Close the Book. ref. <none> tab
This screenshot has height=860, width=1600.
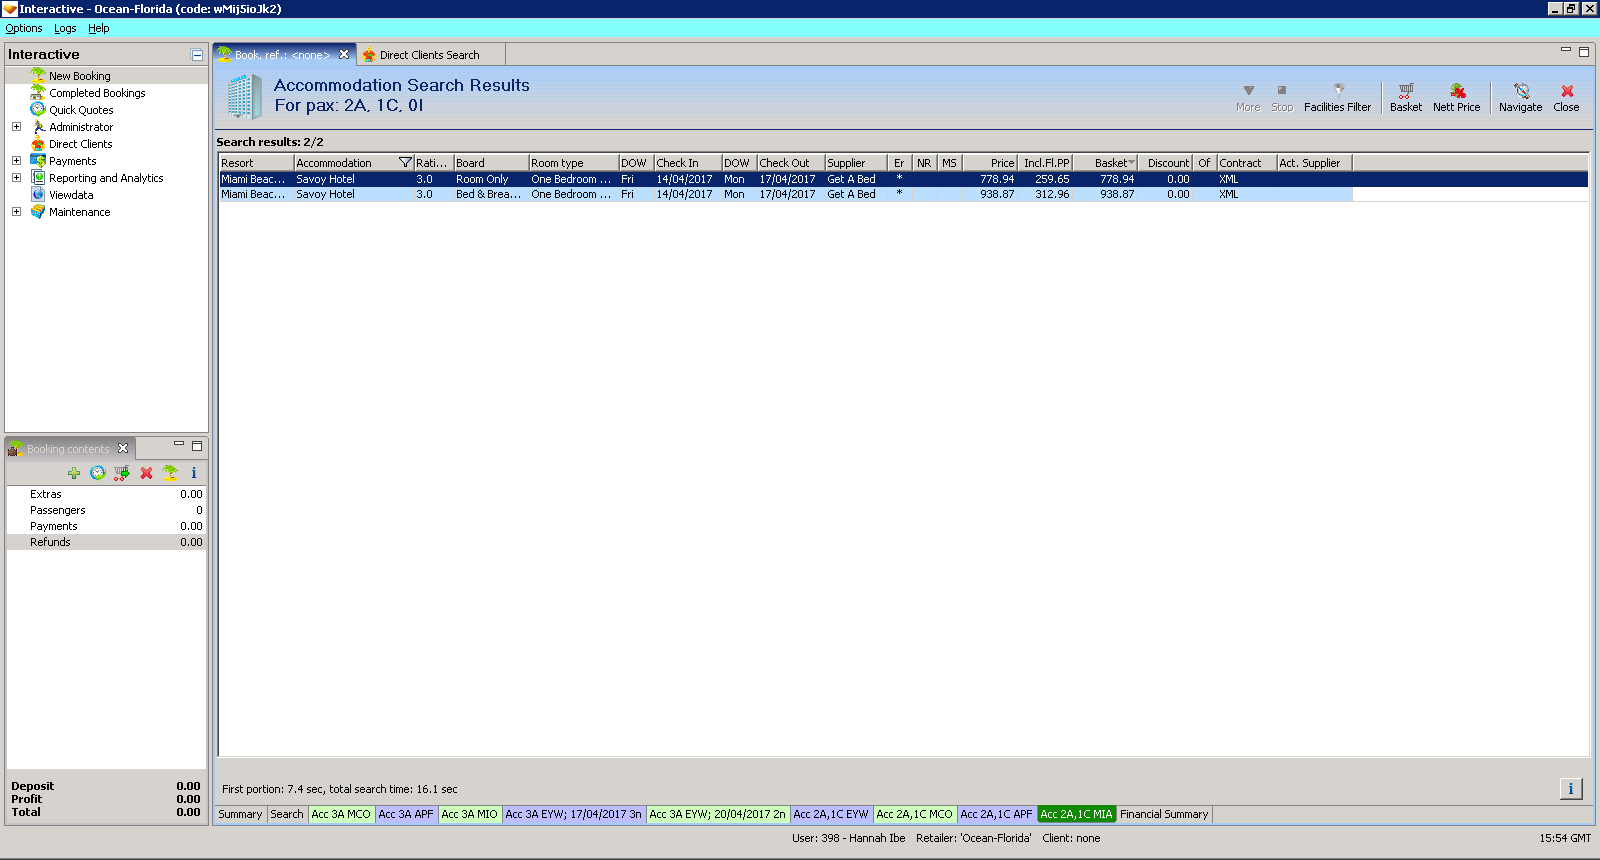point(344,55)
